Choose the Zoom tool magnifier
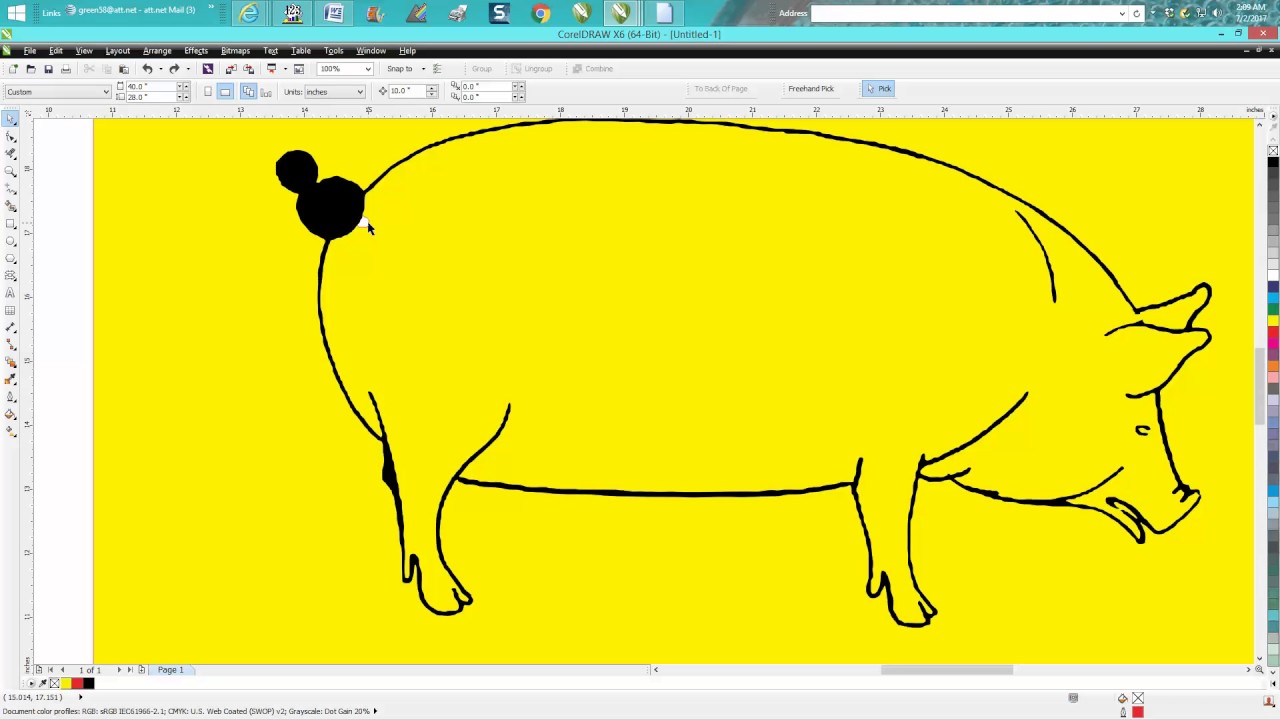The height and width of the screenshot is (720, 1280). (x=10, y=171)
